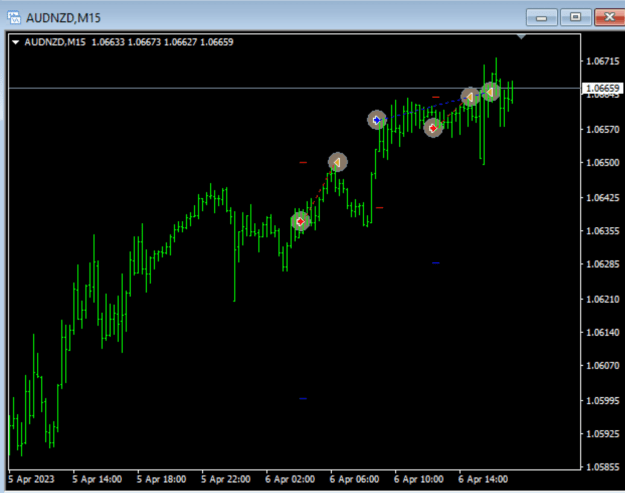625x493 pixels.
Task: Click the 1.06140 price scale label
Action: pos(603,332)
